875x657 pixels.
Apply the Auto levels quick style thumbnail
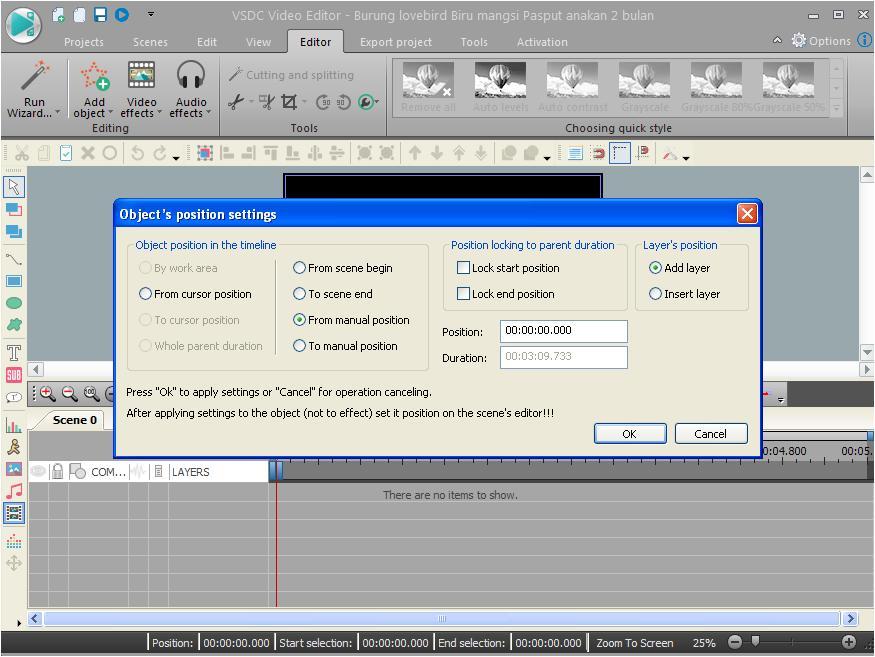[500, 87]
